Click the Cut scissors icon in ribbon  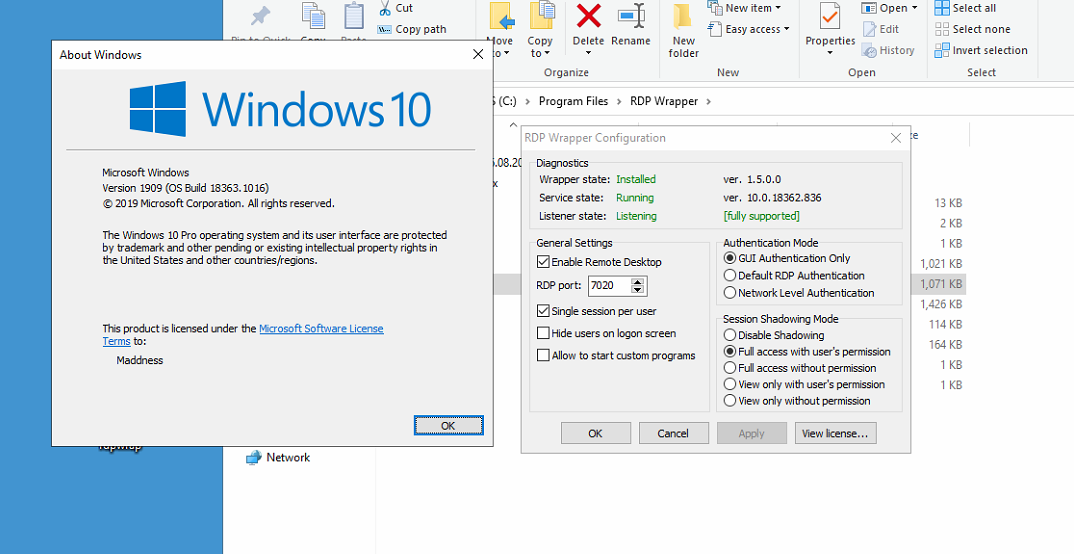tap(385, 8)
